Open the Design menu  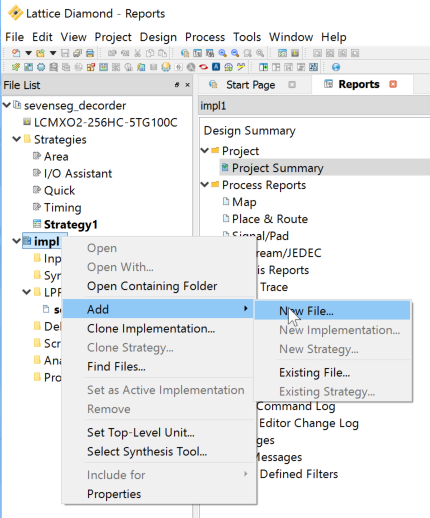(158, 37)
